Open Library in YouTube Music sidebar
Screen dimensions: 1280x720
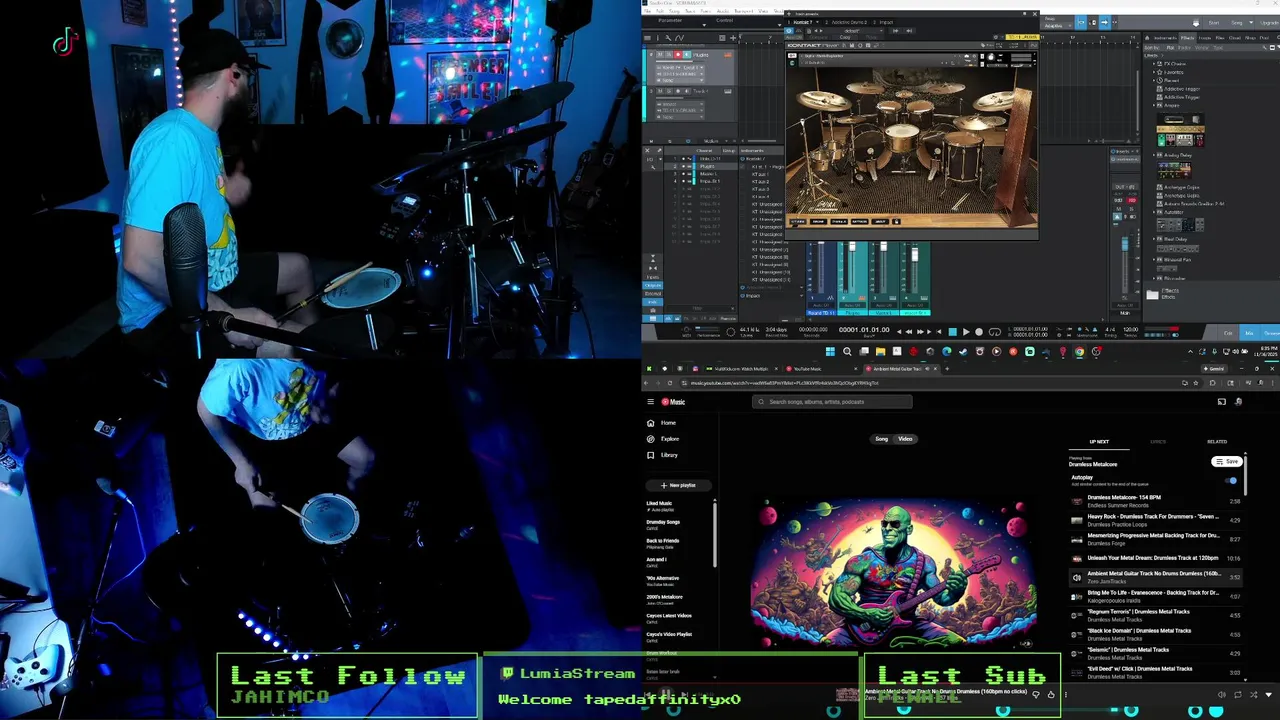point(661,455)
